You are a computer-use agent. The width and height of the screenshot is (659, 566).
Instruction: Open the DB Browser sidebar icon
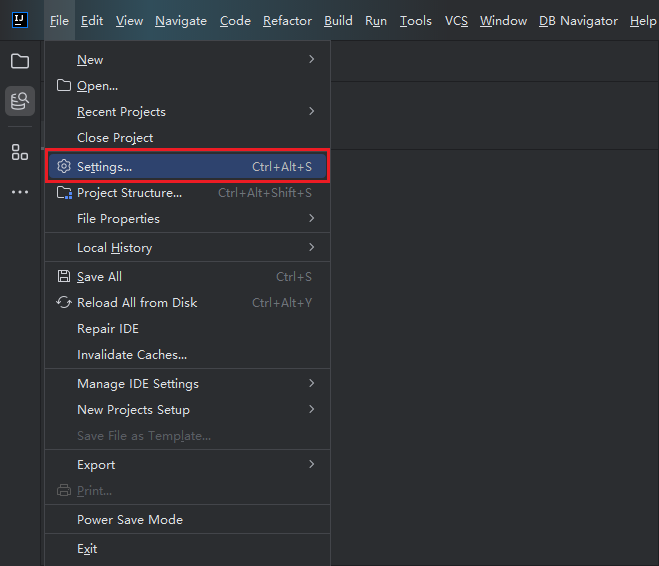tap(20, 101)
